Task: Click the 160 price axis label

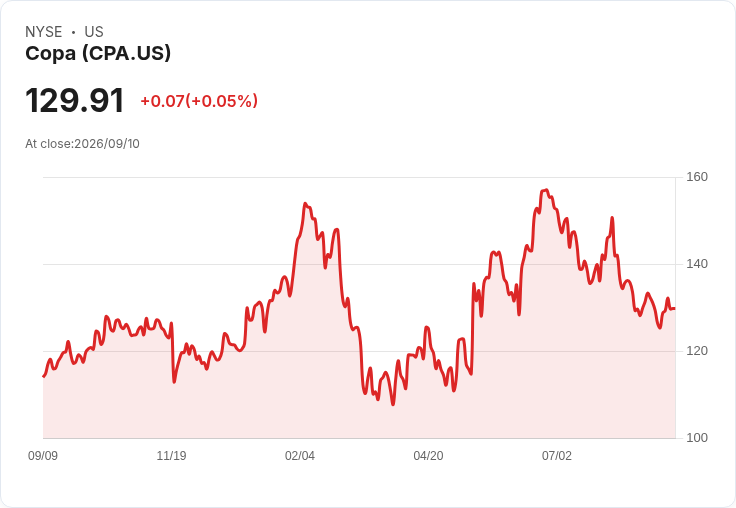Action: coord(697,177)
